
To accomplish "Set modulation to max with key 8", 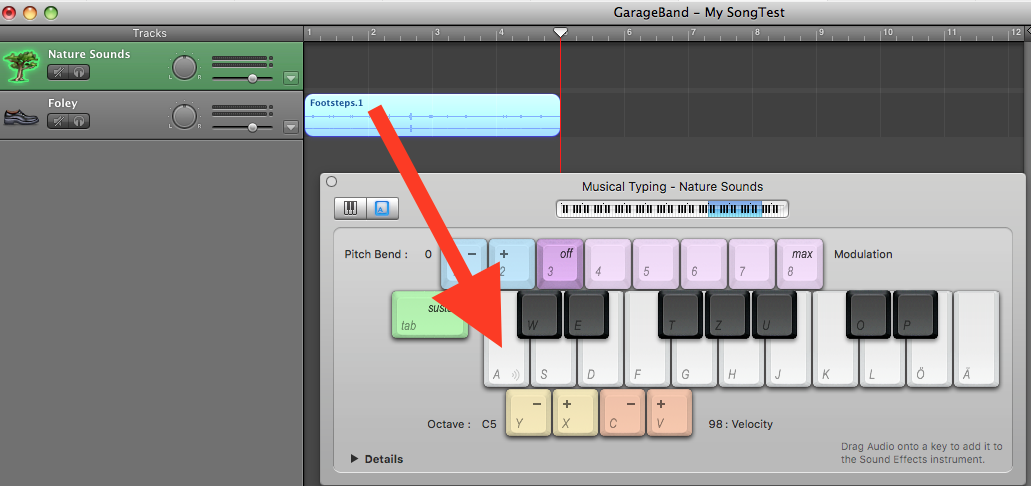I will tap(800, 264).
